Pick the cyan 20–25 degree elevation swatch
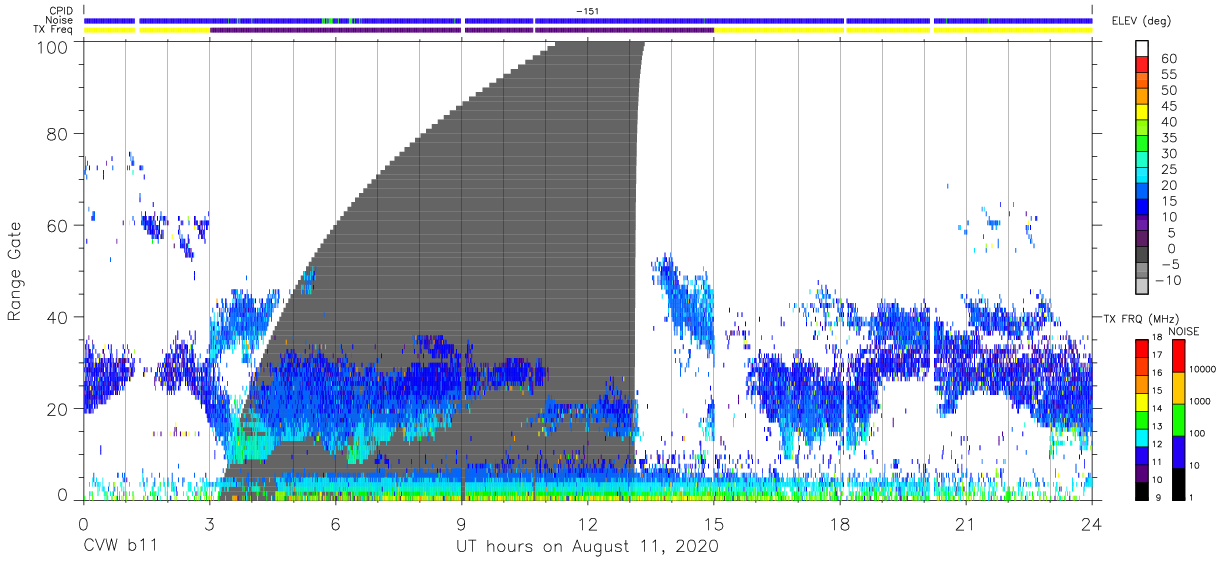 click(x=1144, y=177)
